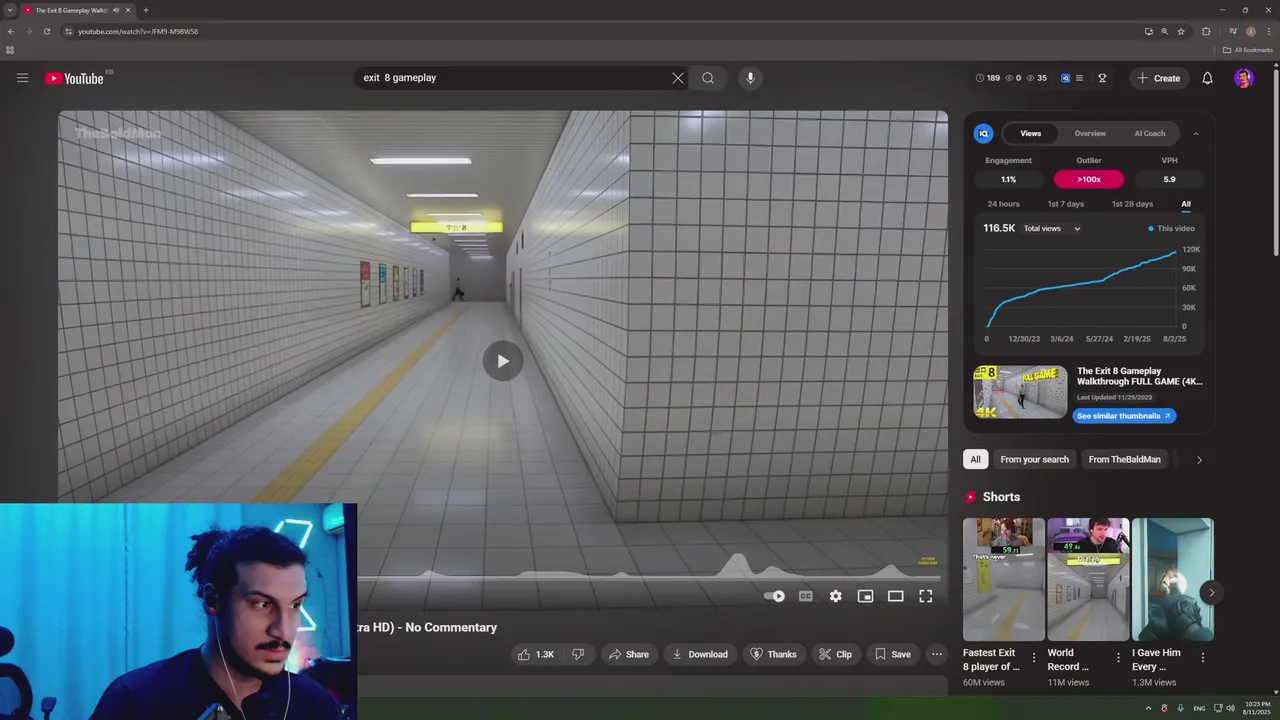Viewport: 1280px width, 720px height.
Task: Click the Clip button
Action: [835, 654]
